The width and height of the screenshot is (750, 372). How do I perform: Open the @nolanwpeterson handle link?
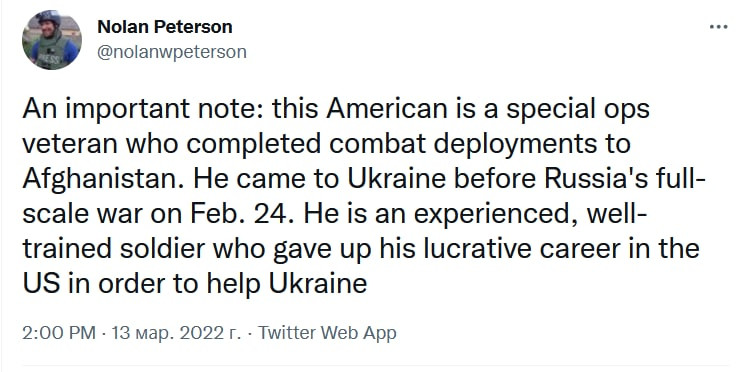coord(172,52)
